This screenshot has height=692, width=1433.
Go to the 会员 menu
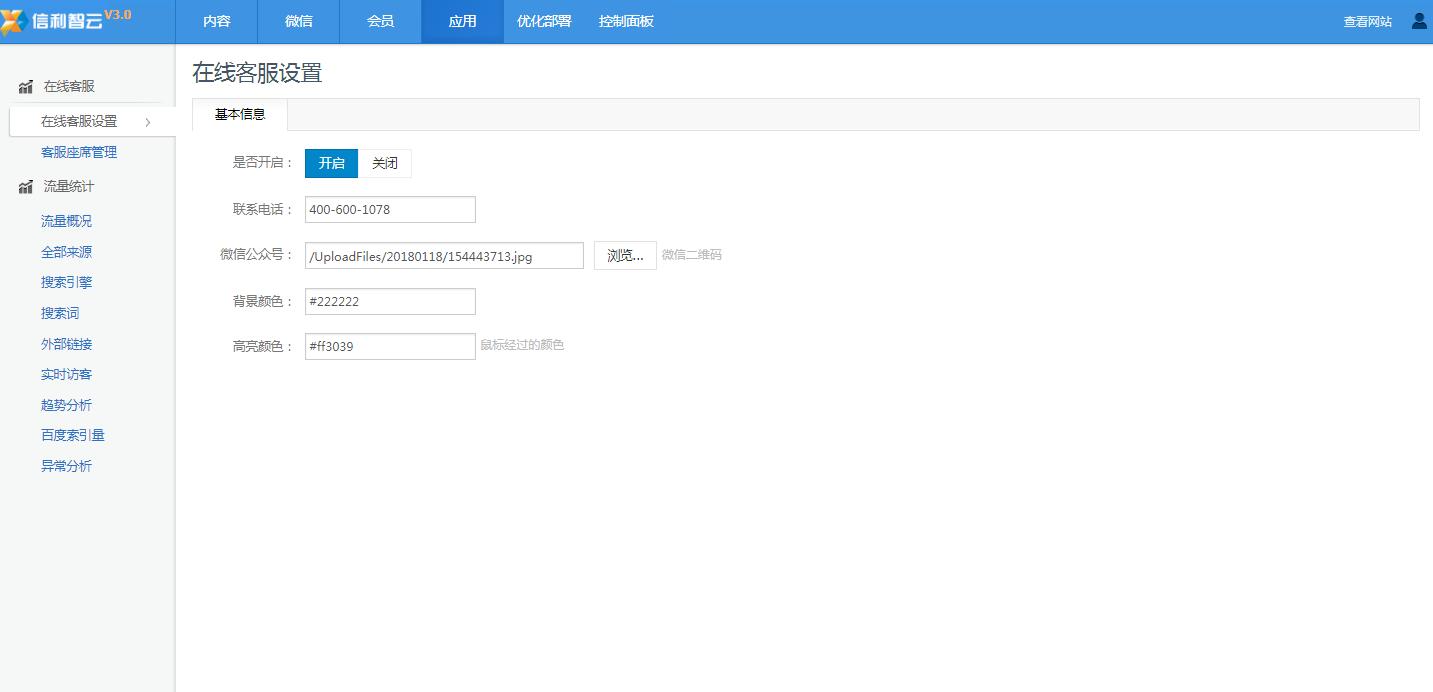point(380,21)
